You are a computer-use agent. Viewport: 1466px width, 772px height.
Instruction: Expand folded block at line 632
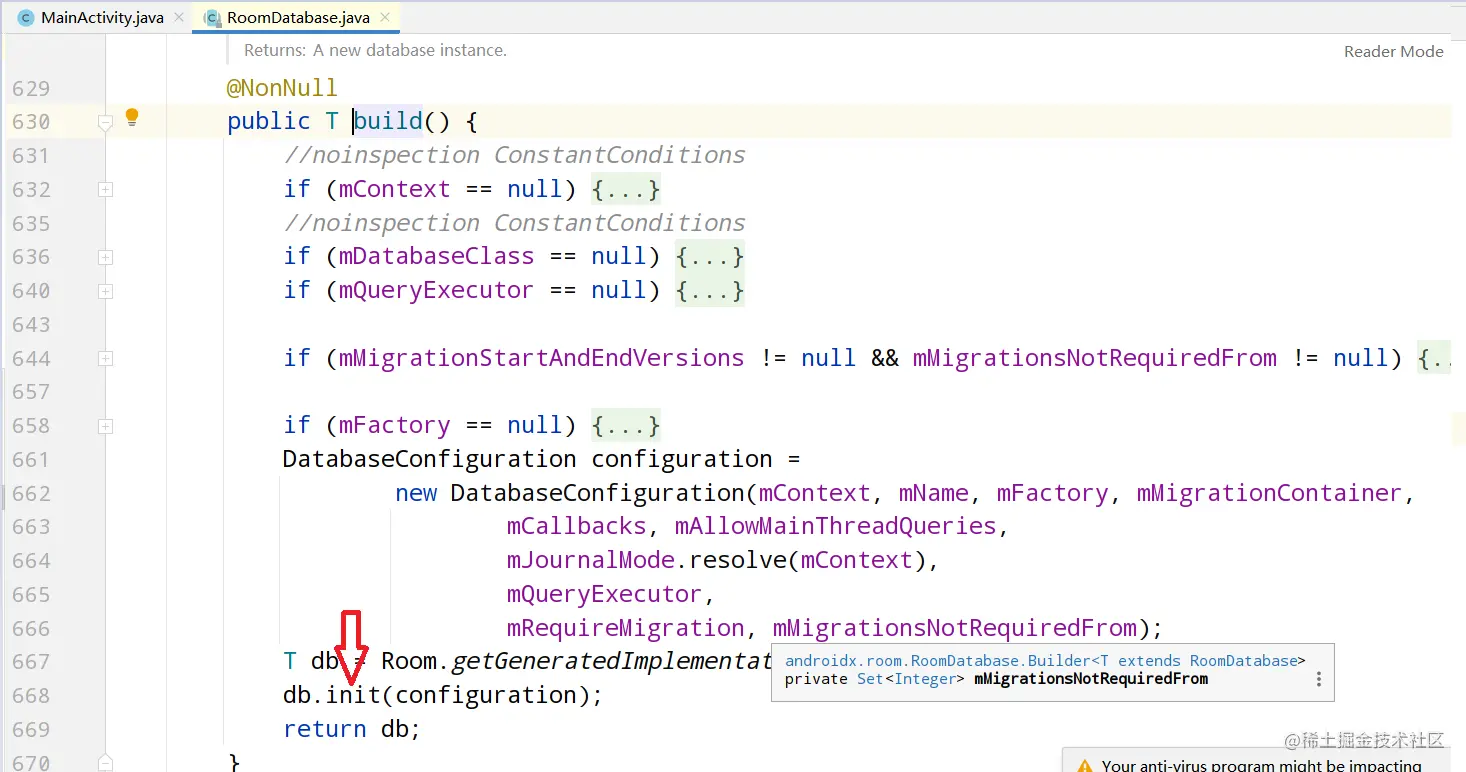point(105,189)
